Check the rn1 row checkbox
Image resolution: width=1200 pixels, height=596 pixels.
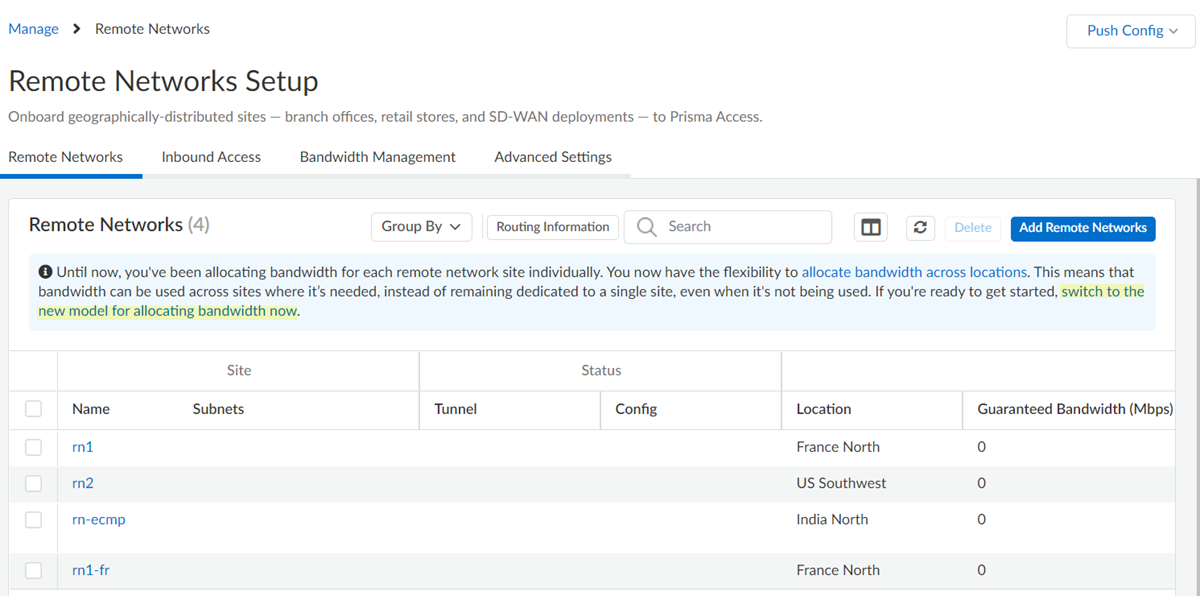point(33,446)
